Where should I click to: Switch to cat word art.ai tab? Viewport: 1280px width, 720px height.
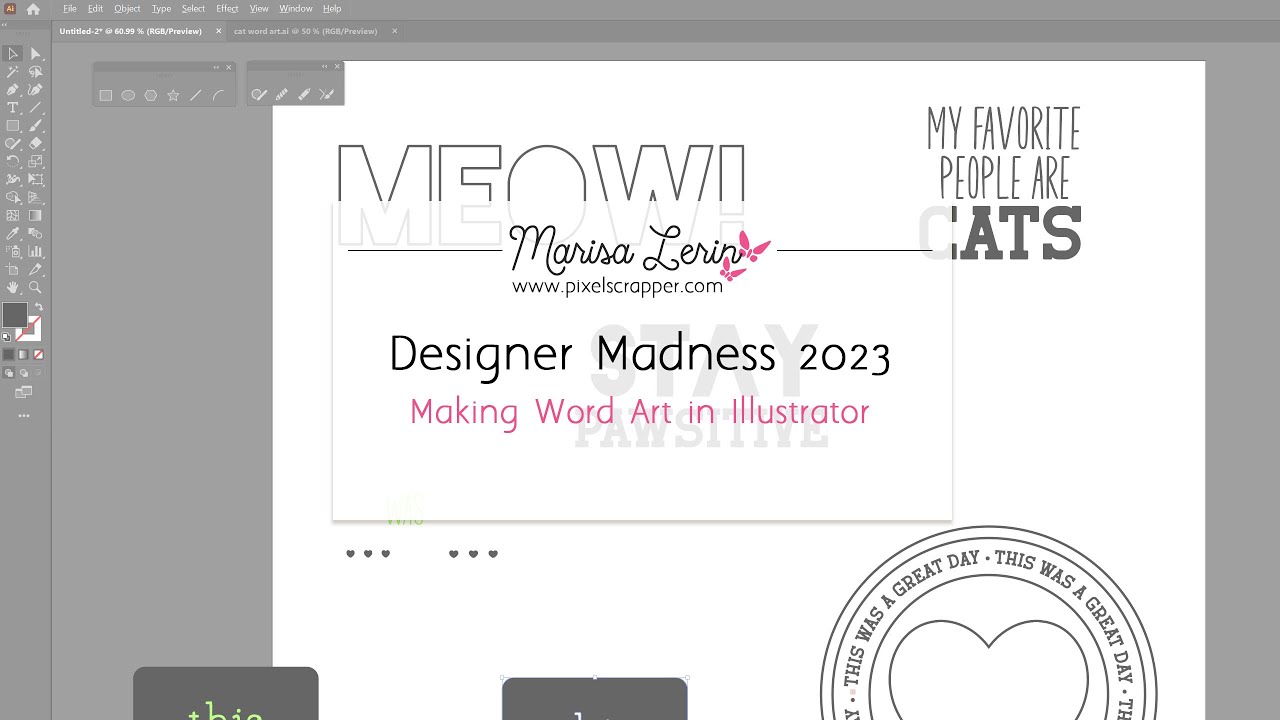coord(305,31)
